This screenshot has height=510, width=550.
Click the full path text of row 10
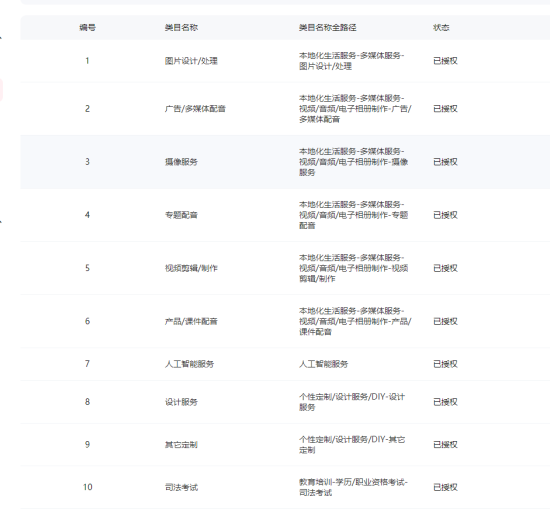pos(353,487)
